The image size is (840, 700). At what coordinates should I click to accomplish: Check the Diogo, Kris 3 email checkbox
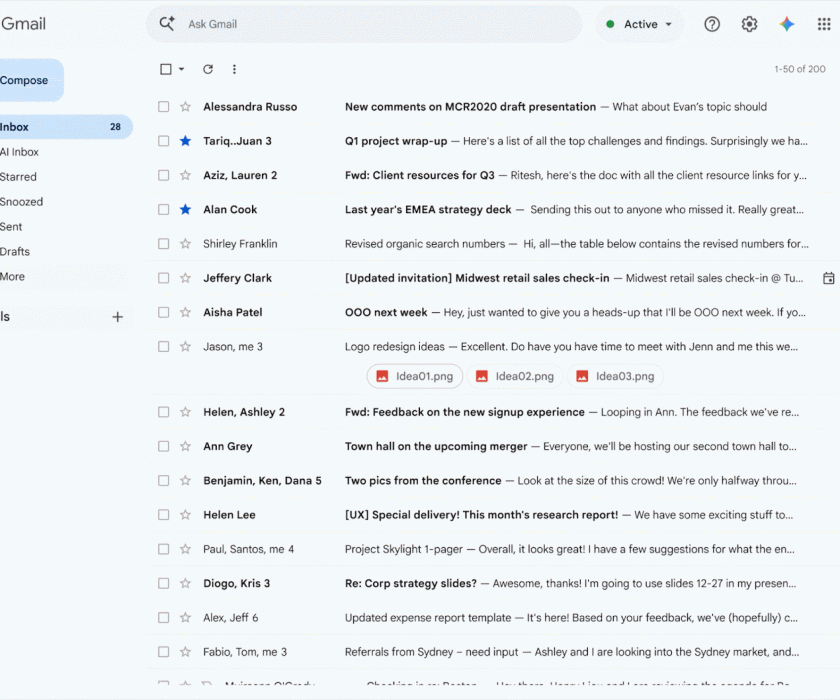[x=163, y=583]
